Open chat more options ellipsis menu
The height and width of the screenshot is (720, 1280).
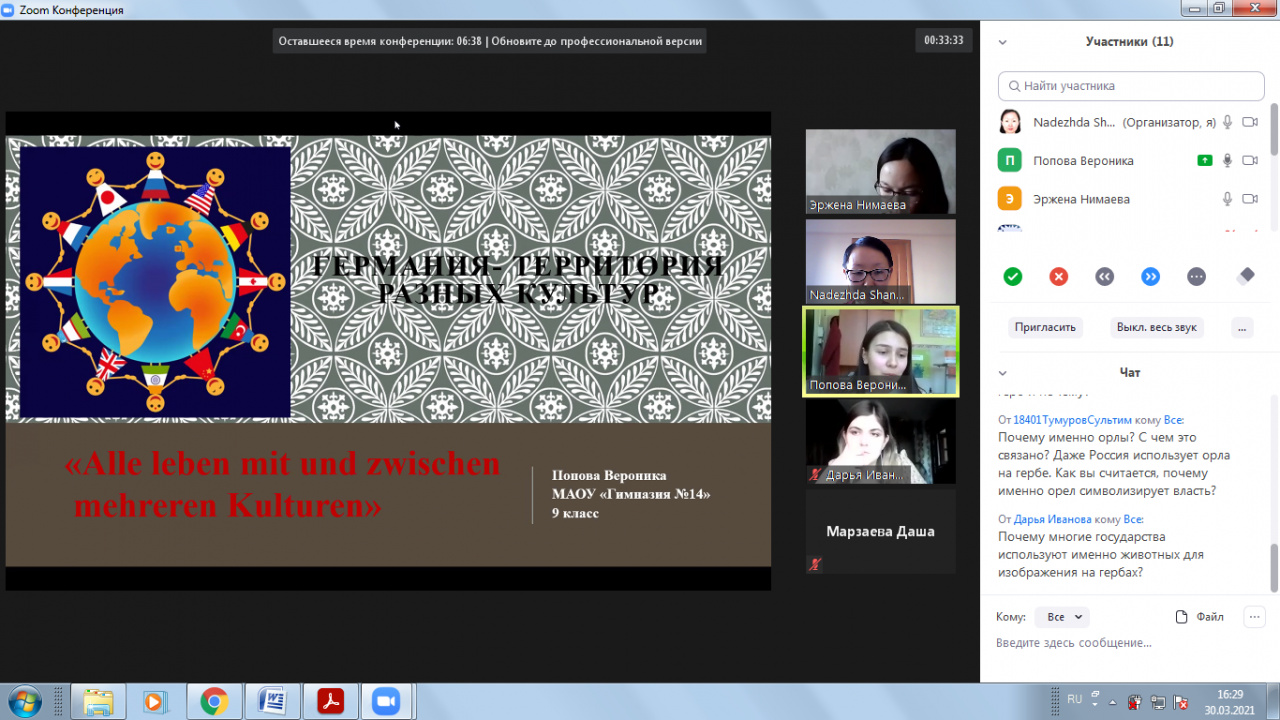coord(1254,617)
